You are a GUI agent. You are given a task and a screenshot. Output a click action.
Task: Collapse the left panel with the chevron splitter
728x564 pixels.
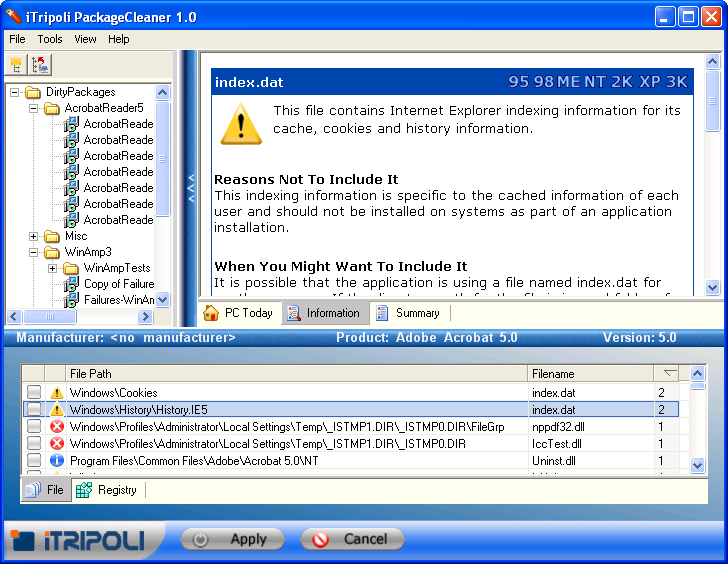(191, 188)
